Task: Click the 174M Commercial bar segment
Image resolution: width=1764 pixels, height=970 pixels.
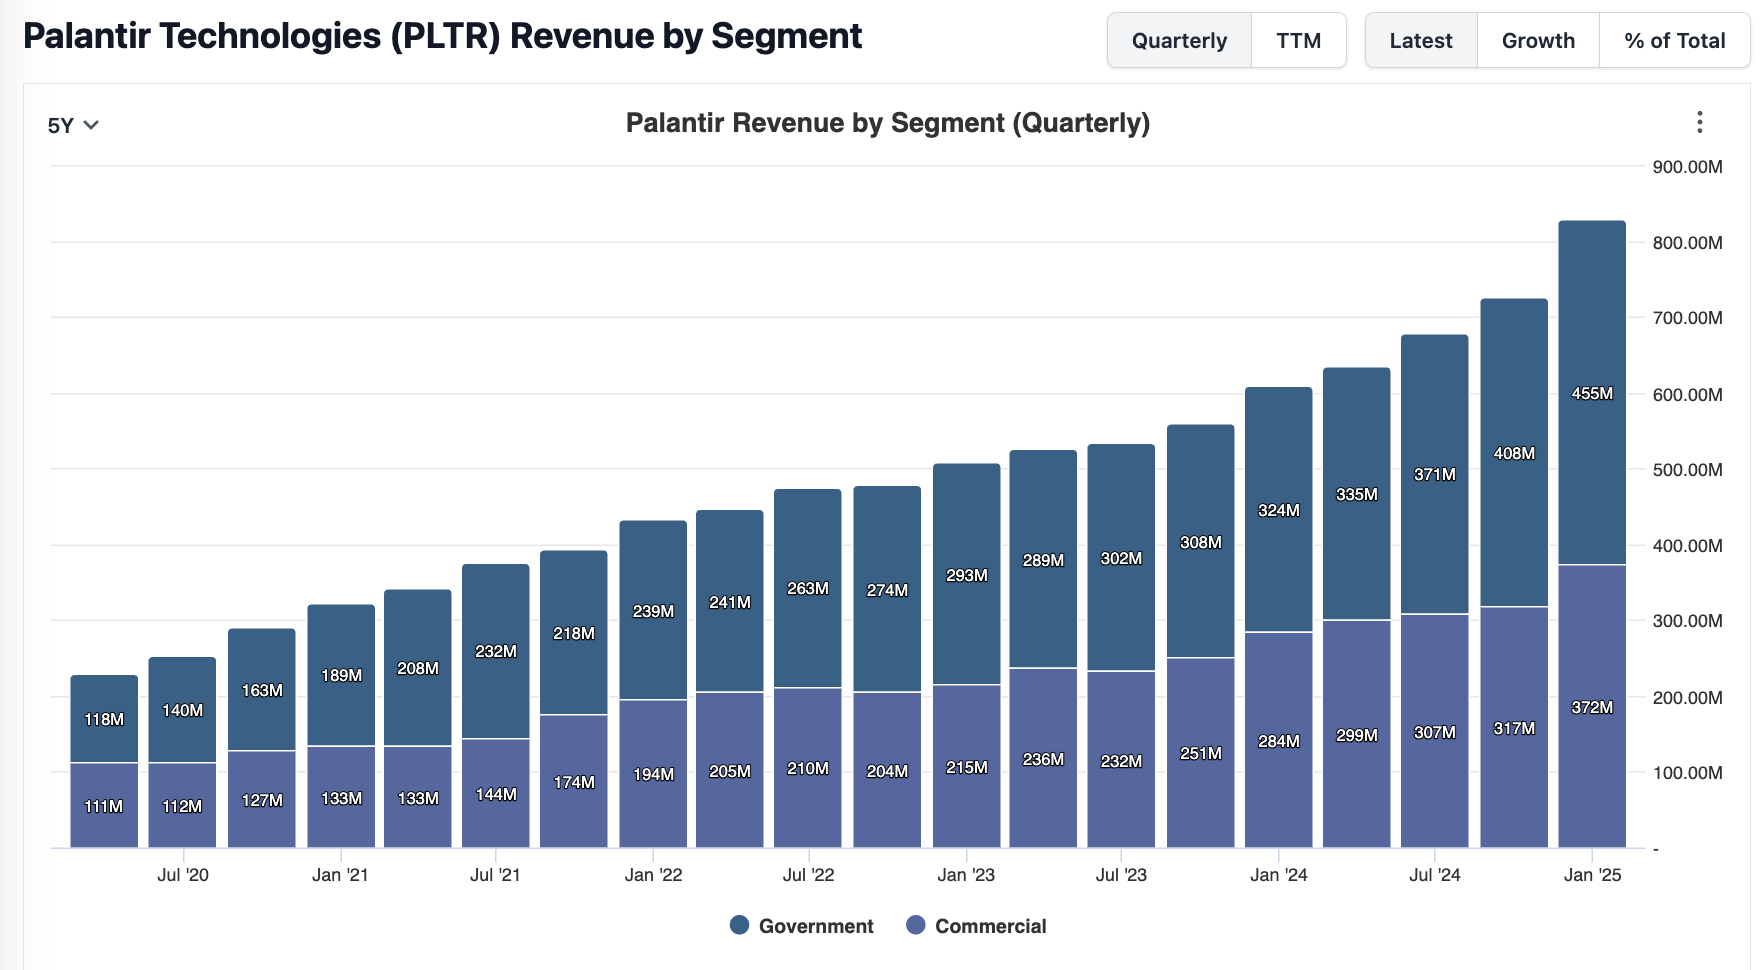Action: 574,782
